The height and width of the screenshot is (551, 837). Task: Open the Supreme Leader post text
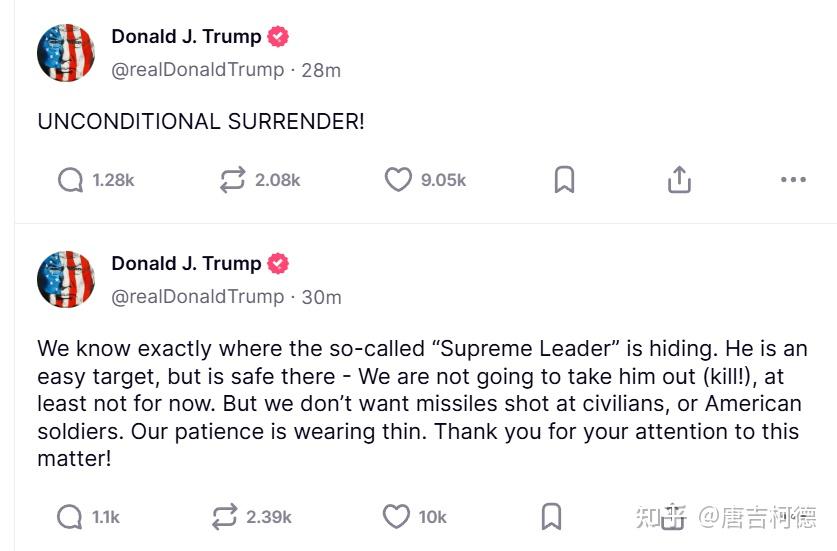pos(422,404)
